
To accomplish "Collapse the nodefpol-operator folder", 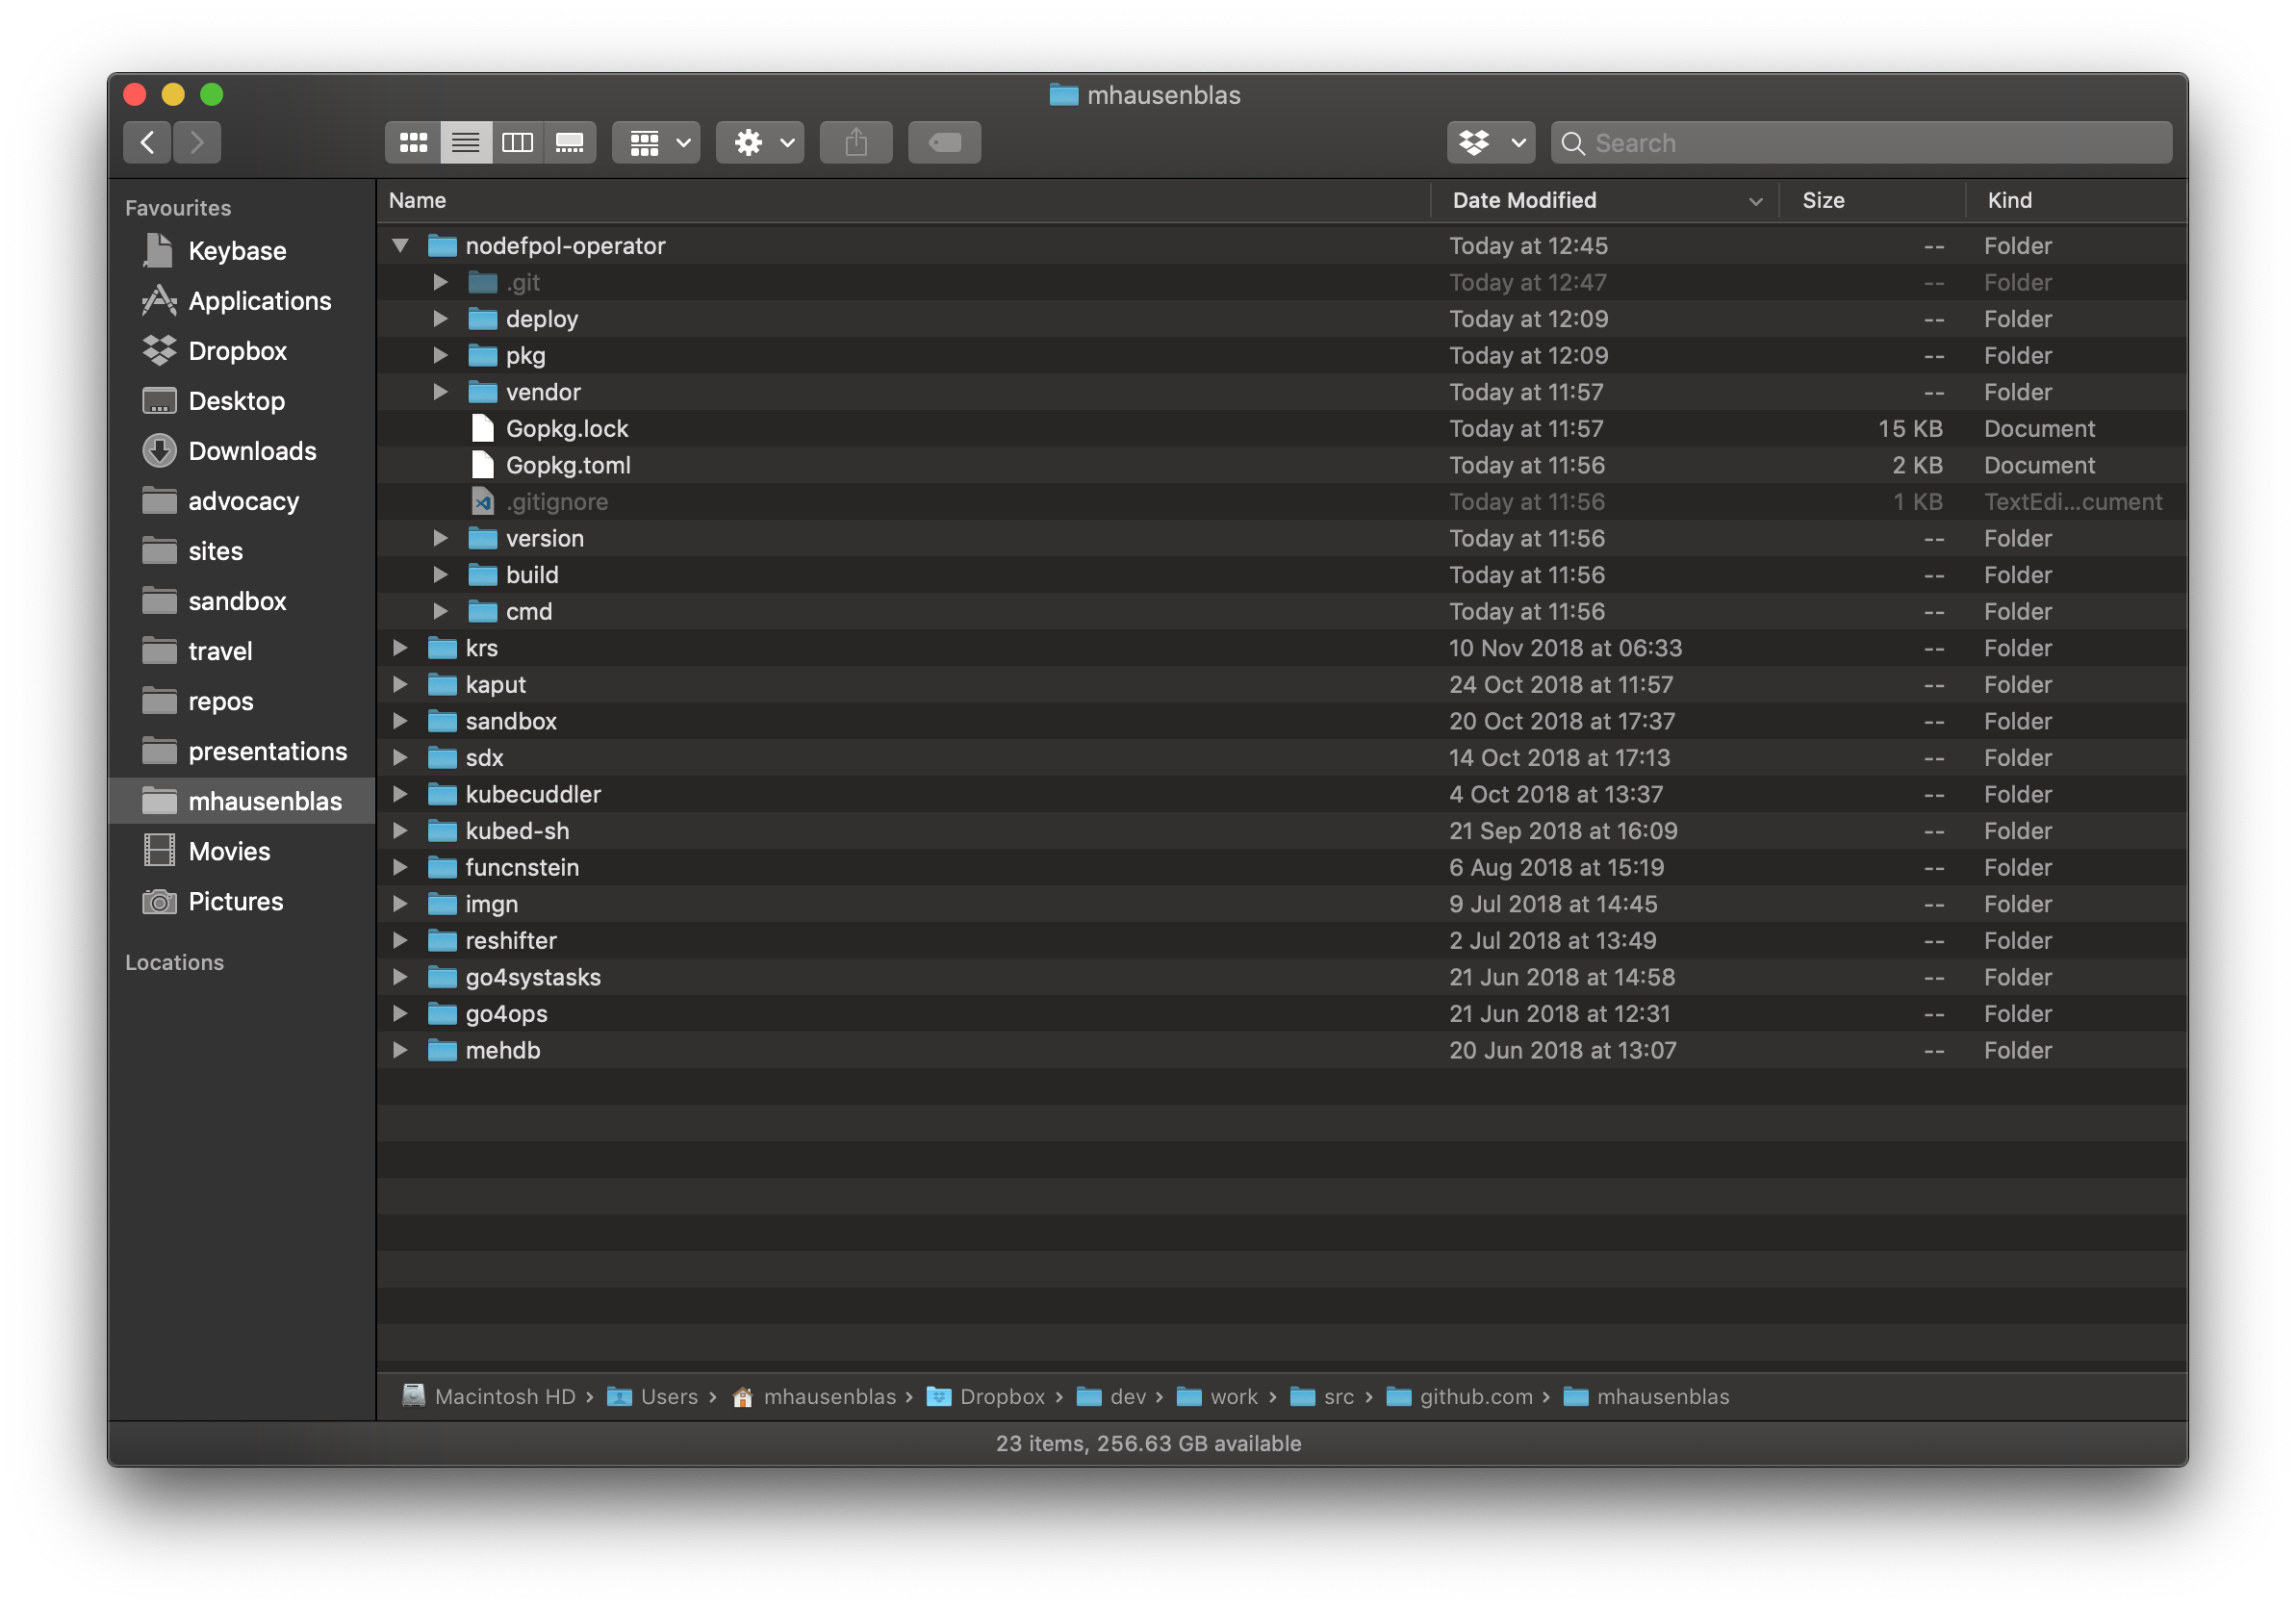I will click(x=401, y=246).
